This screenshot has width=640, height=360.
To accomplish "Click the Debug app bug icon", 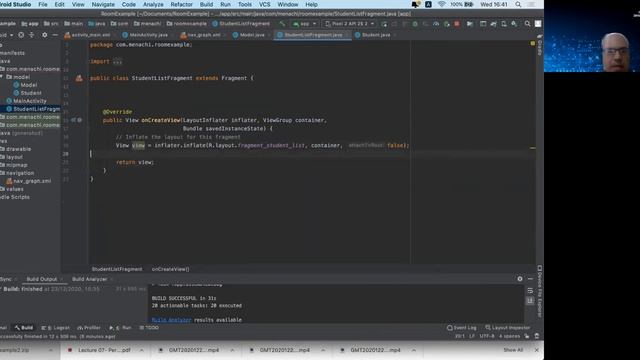I will tap(415, 24).
